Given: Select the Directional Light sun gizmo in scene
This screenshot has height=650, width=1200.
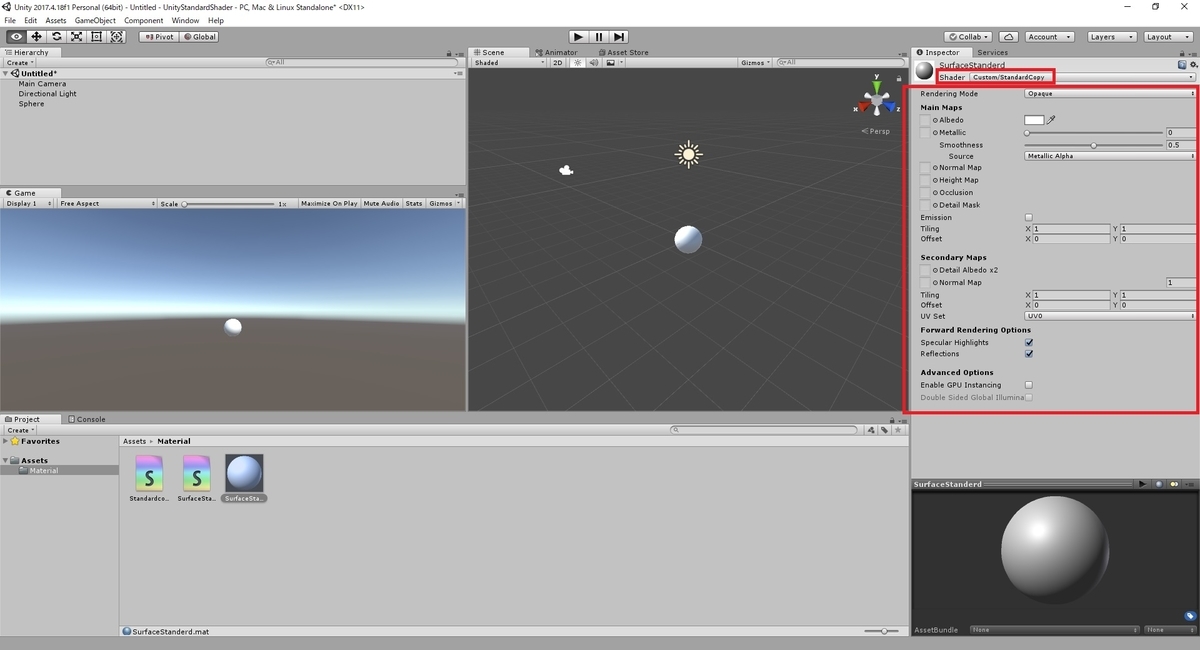Looking at the screenshot, I should tap(688, 154).
